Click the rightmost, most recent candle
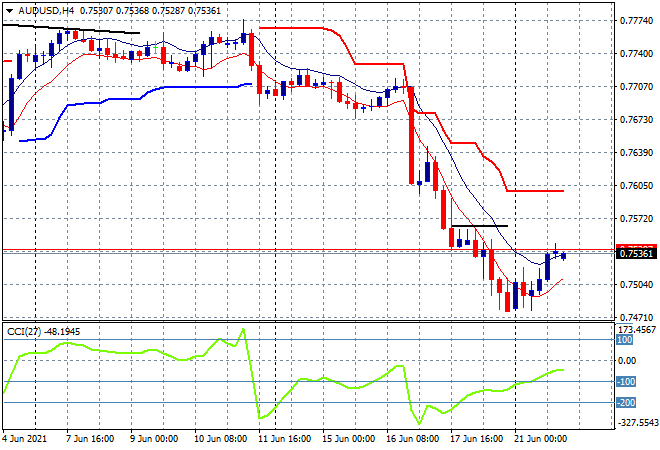Screen dimensions: 660x450 (564, 256)
